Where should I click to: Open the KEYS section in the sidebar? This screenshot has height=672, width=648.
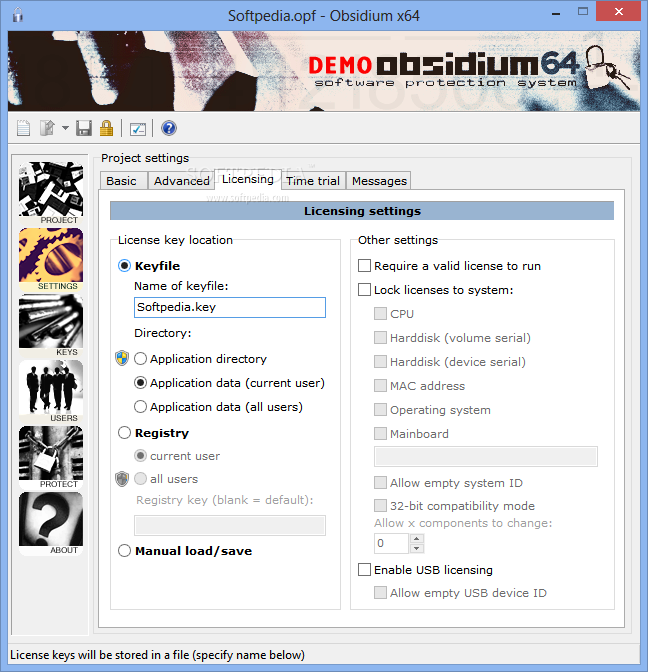tap(51, 325)
